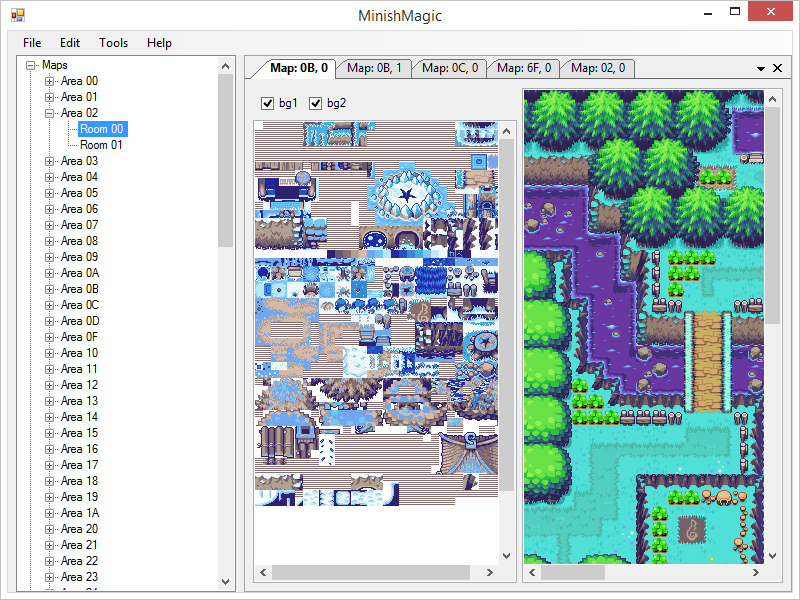The image size is (800, 600).
Task: Switch to the Map: 02, 0 tab
Action: click(598, 68)
